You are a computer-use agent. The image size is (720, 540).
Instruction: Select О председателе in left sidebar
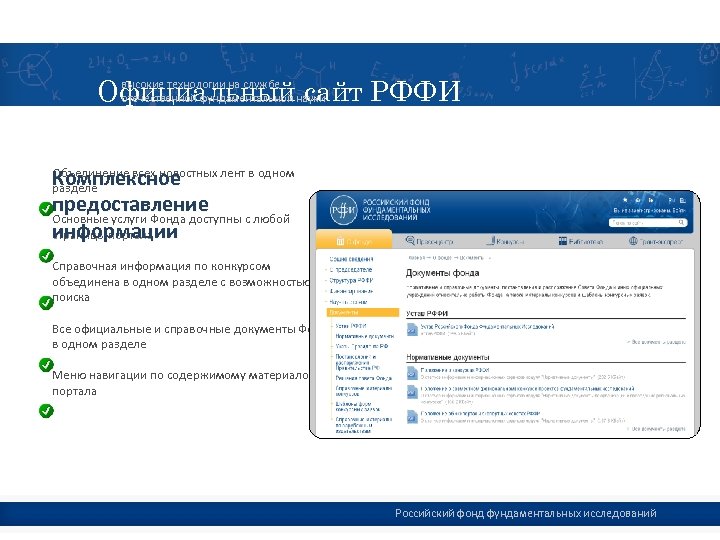[351, 270]
